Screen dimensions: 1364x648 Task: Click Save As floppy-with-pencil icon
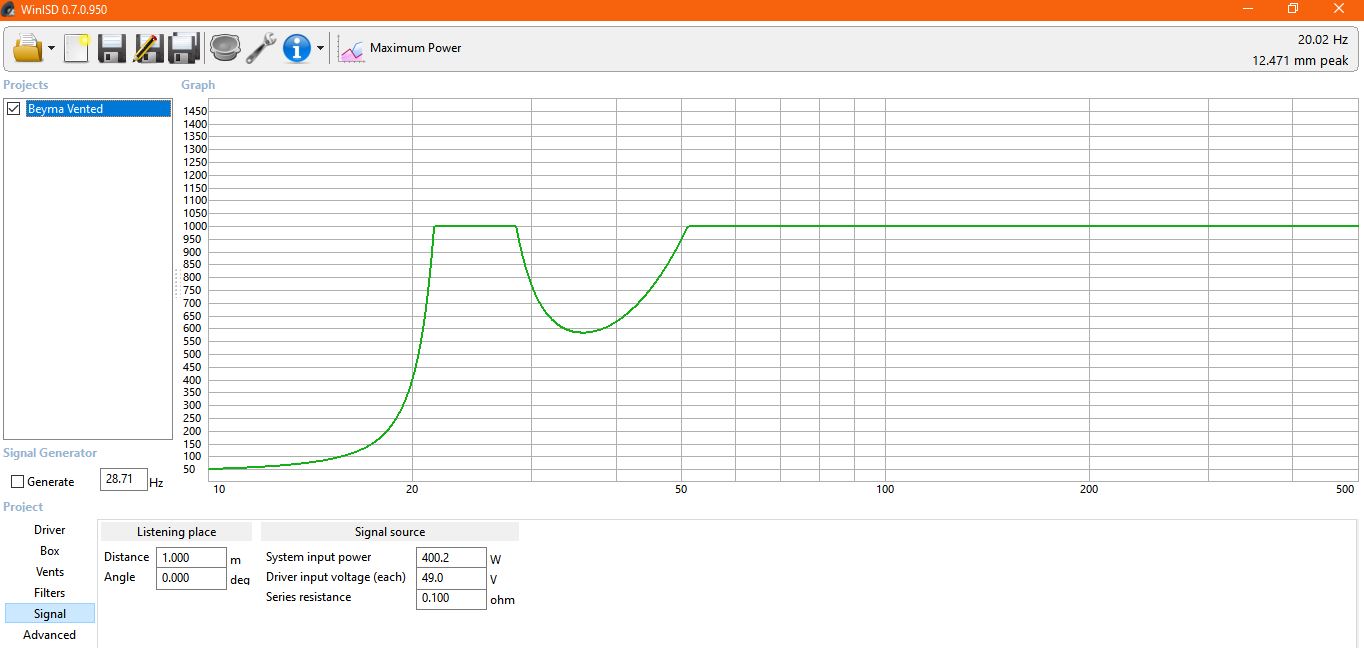click(x=147, y=47)
